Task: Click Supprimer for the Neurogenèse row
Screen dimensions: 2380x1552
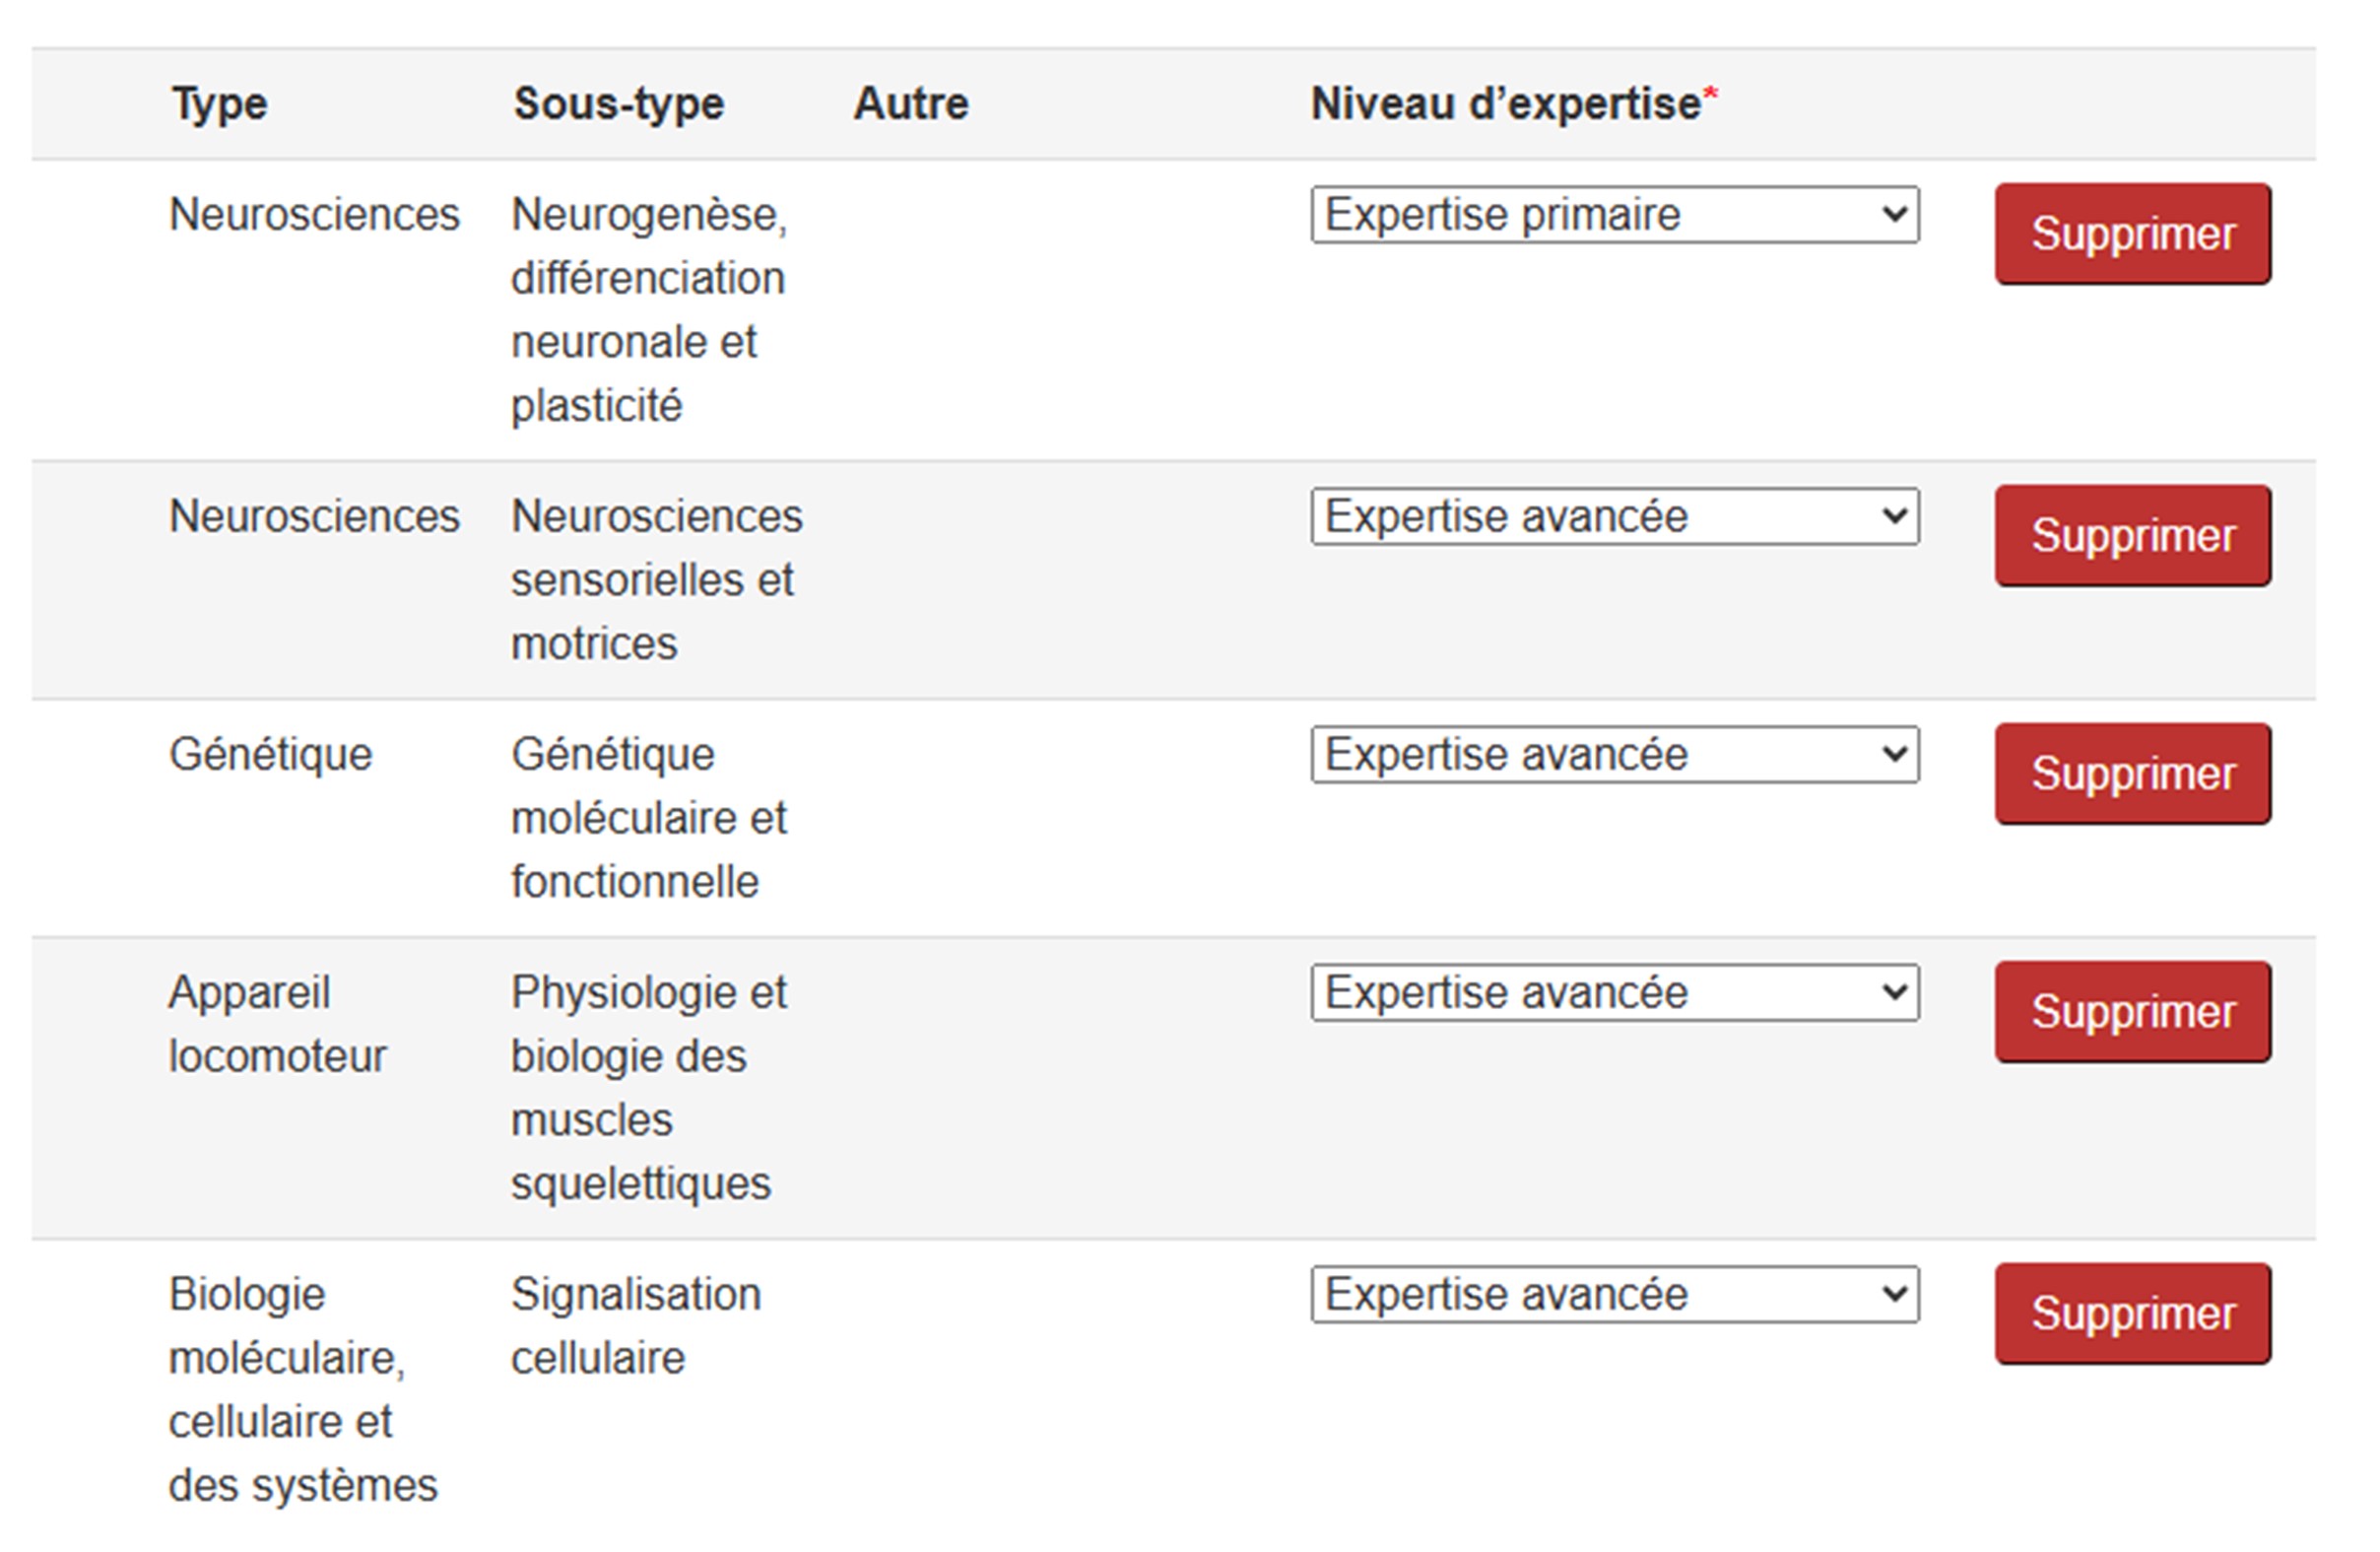Action: click(x=2132, y=234)
